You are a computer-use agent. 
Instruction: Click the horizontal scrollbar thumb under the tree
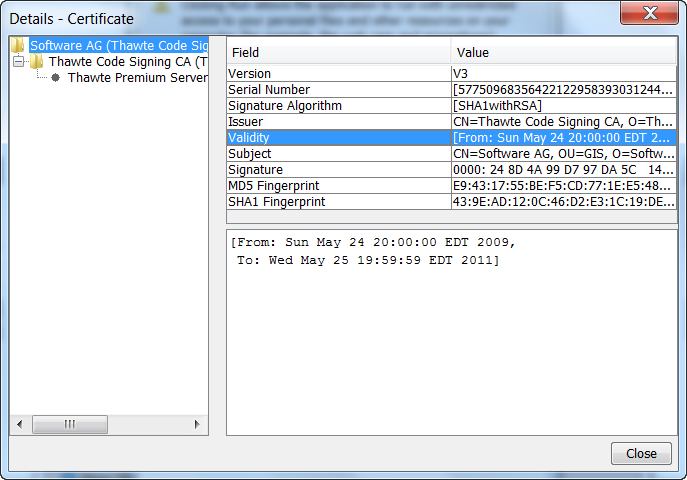70,424
